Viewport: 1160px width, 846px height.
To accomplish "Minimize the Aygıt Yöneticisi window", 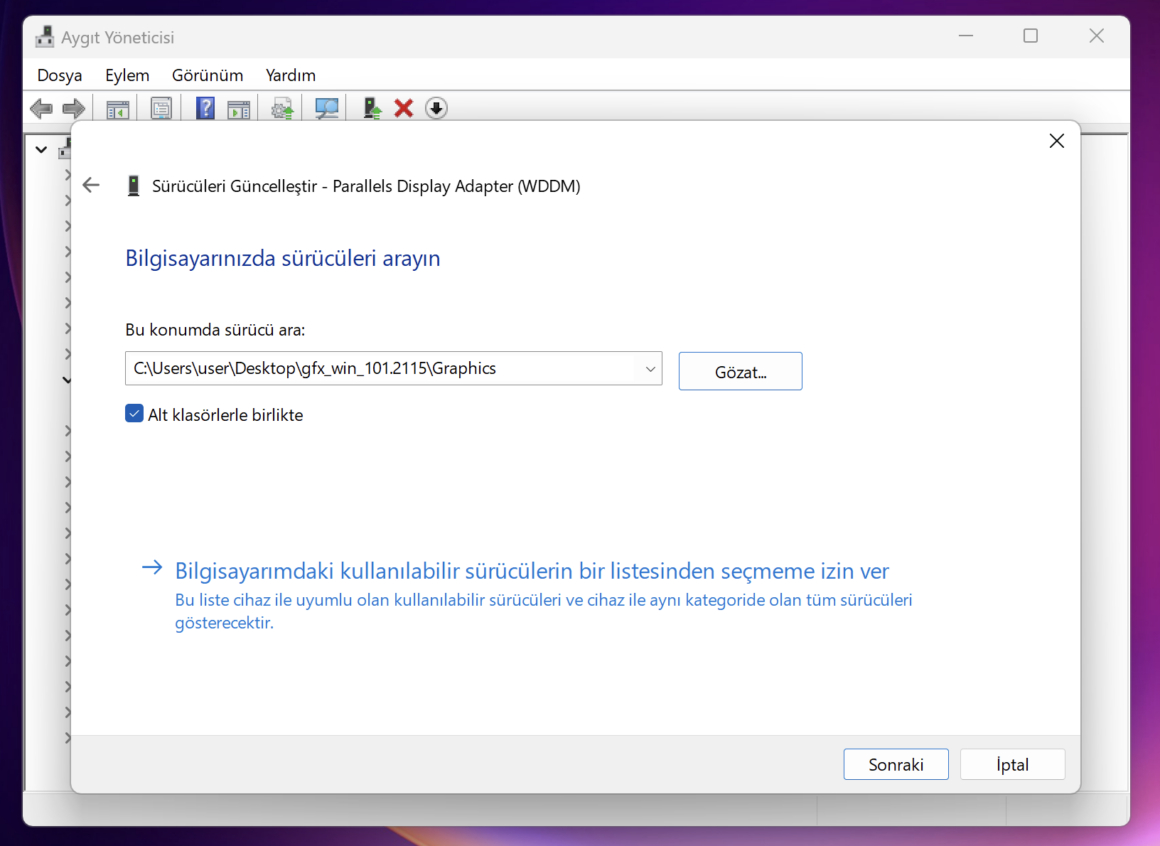I will [965, 35].
